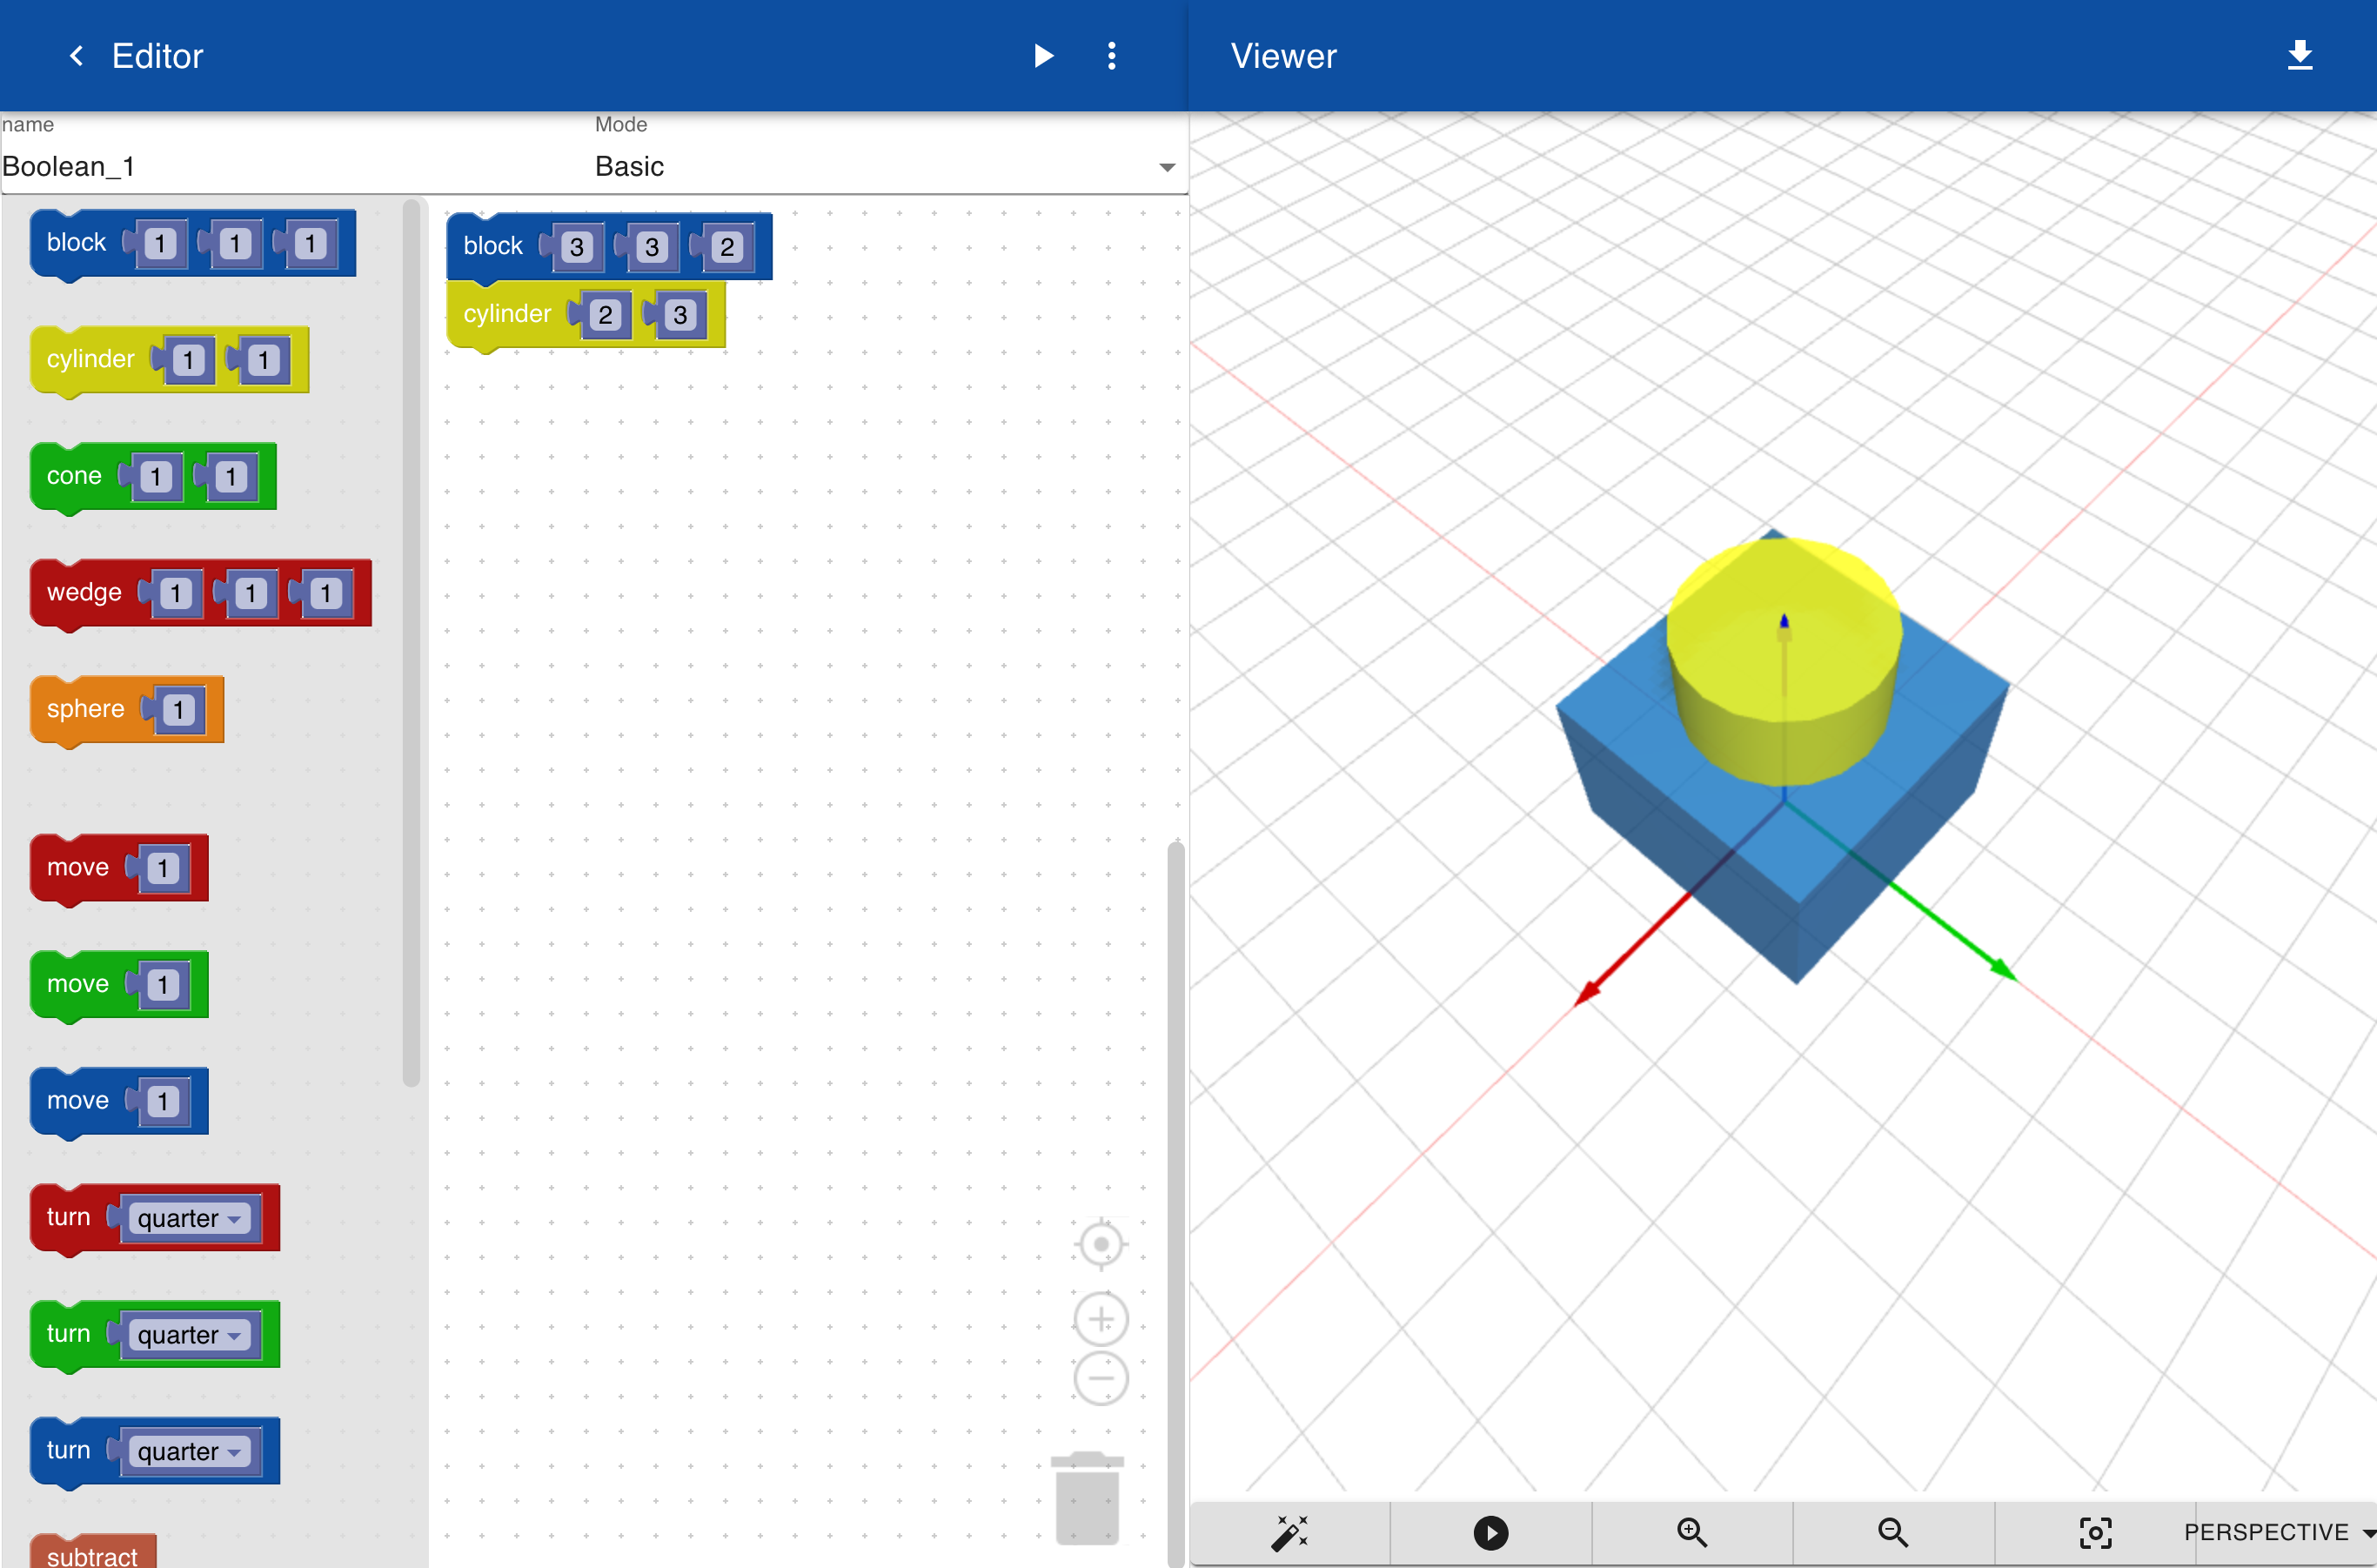Edit value 2 of the workspace block
The height and width of the screenshot is (1568, 2377).
coord(727,247)
